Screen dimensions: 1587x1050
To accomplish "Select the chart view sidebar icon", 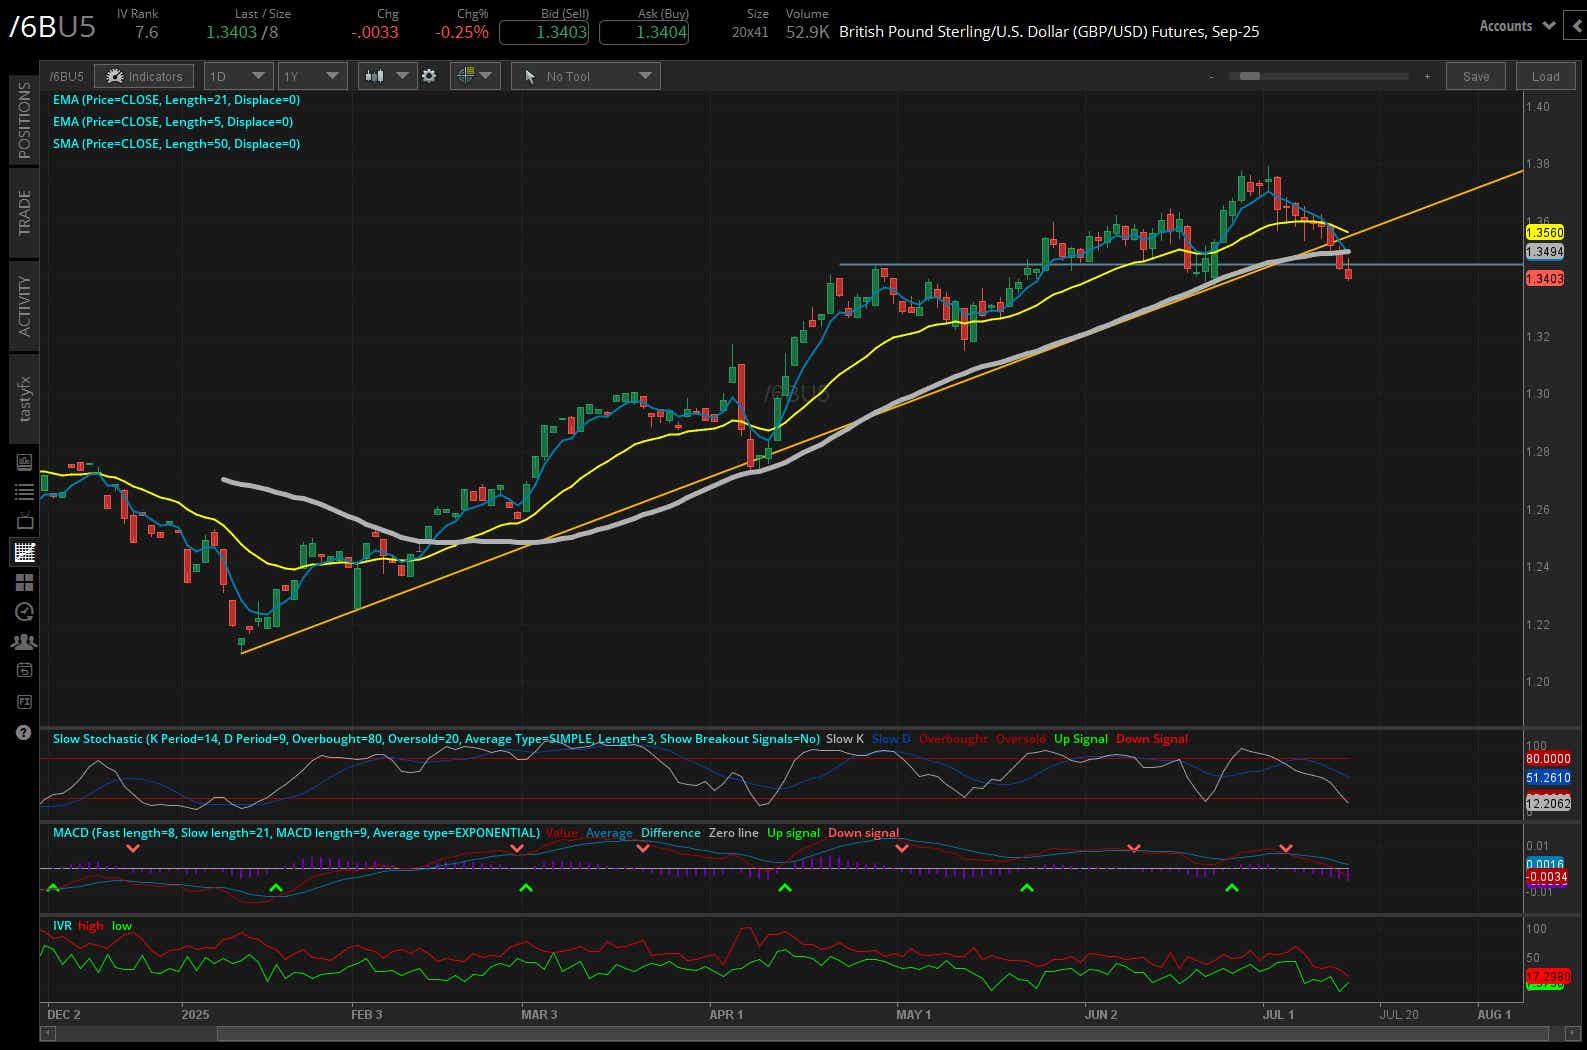I will (x=24, y=552).
